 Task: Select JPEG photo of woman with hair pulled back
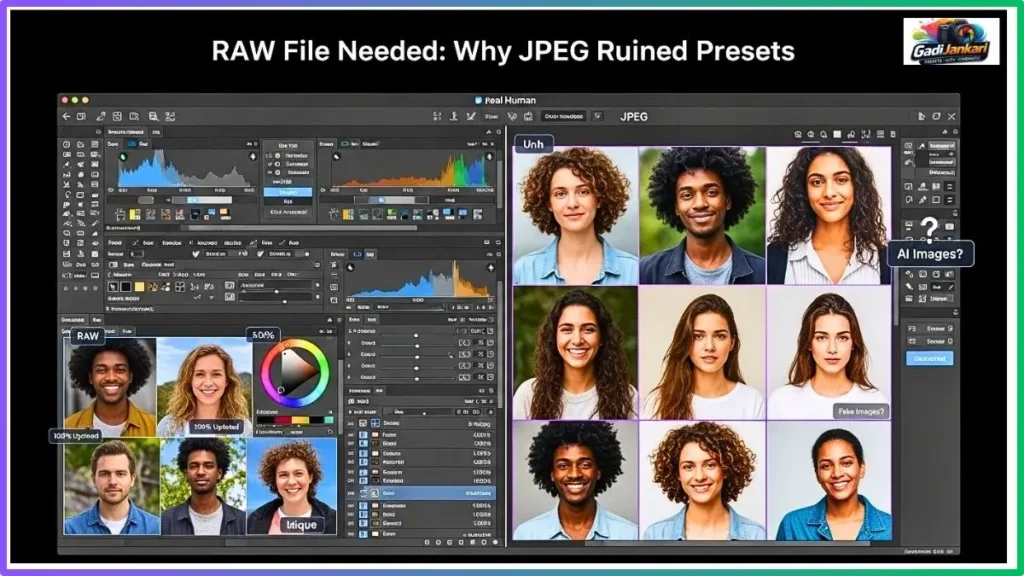tap(829, 480)
